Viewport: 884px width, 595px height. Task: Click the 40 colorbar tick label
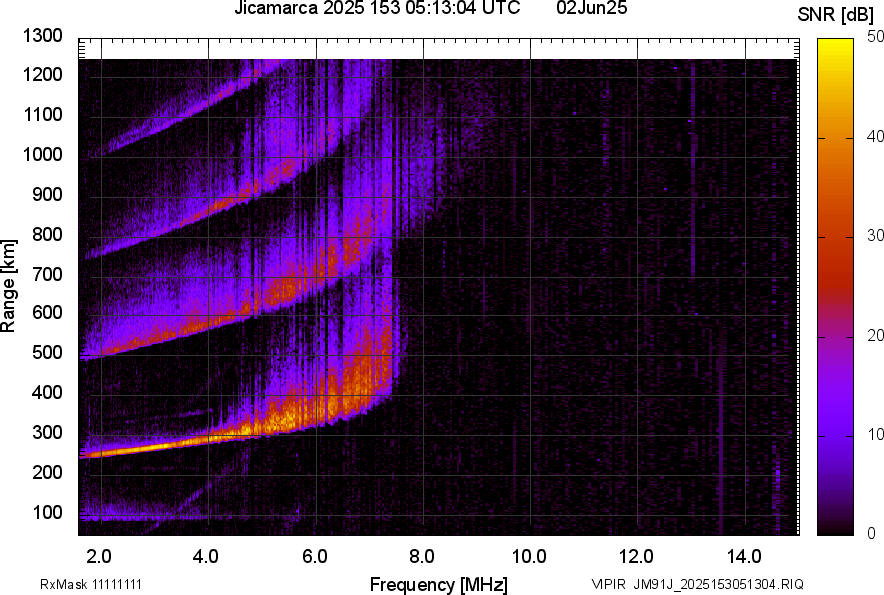pos(875,136)
